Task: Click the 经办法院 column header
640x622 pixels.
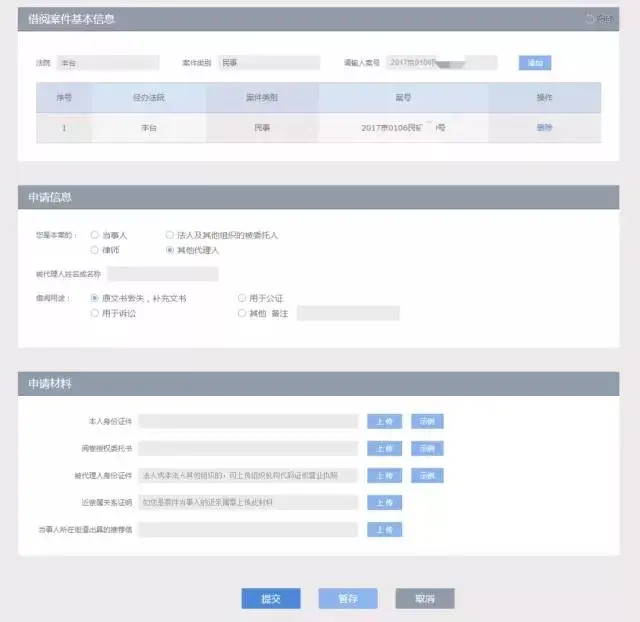Action: click(x=149, y=98)
